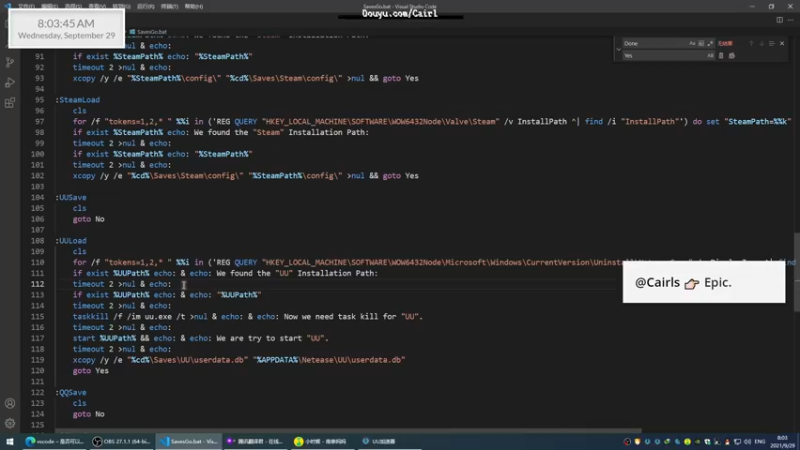Switch to OBS 27.1.1 in the taskbar
The height and width of the screenshot is (450, 800).
[x=121, y=441]
